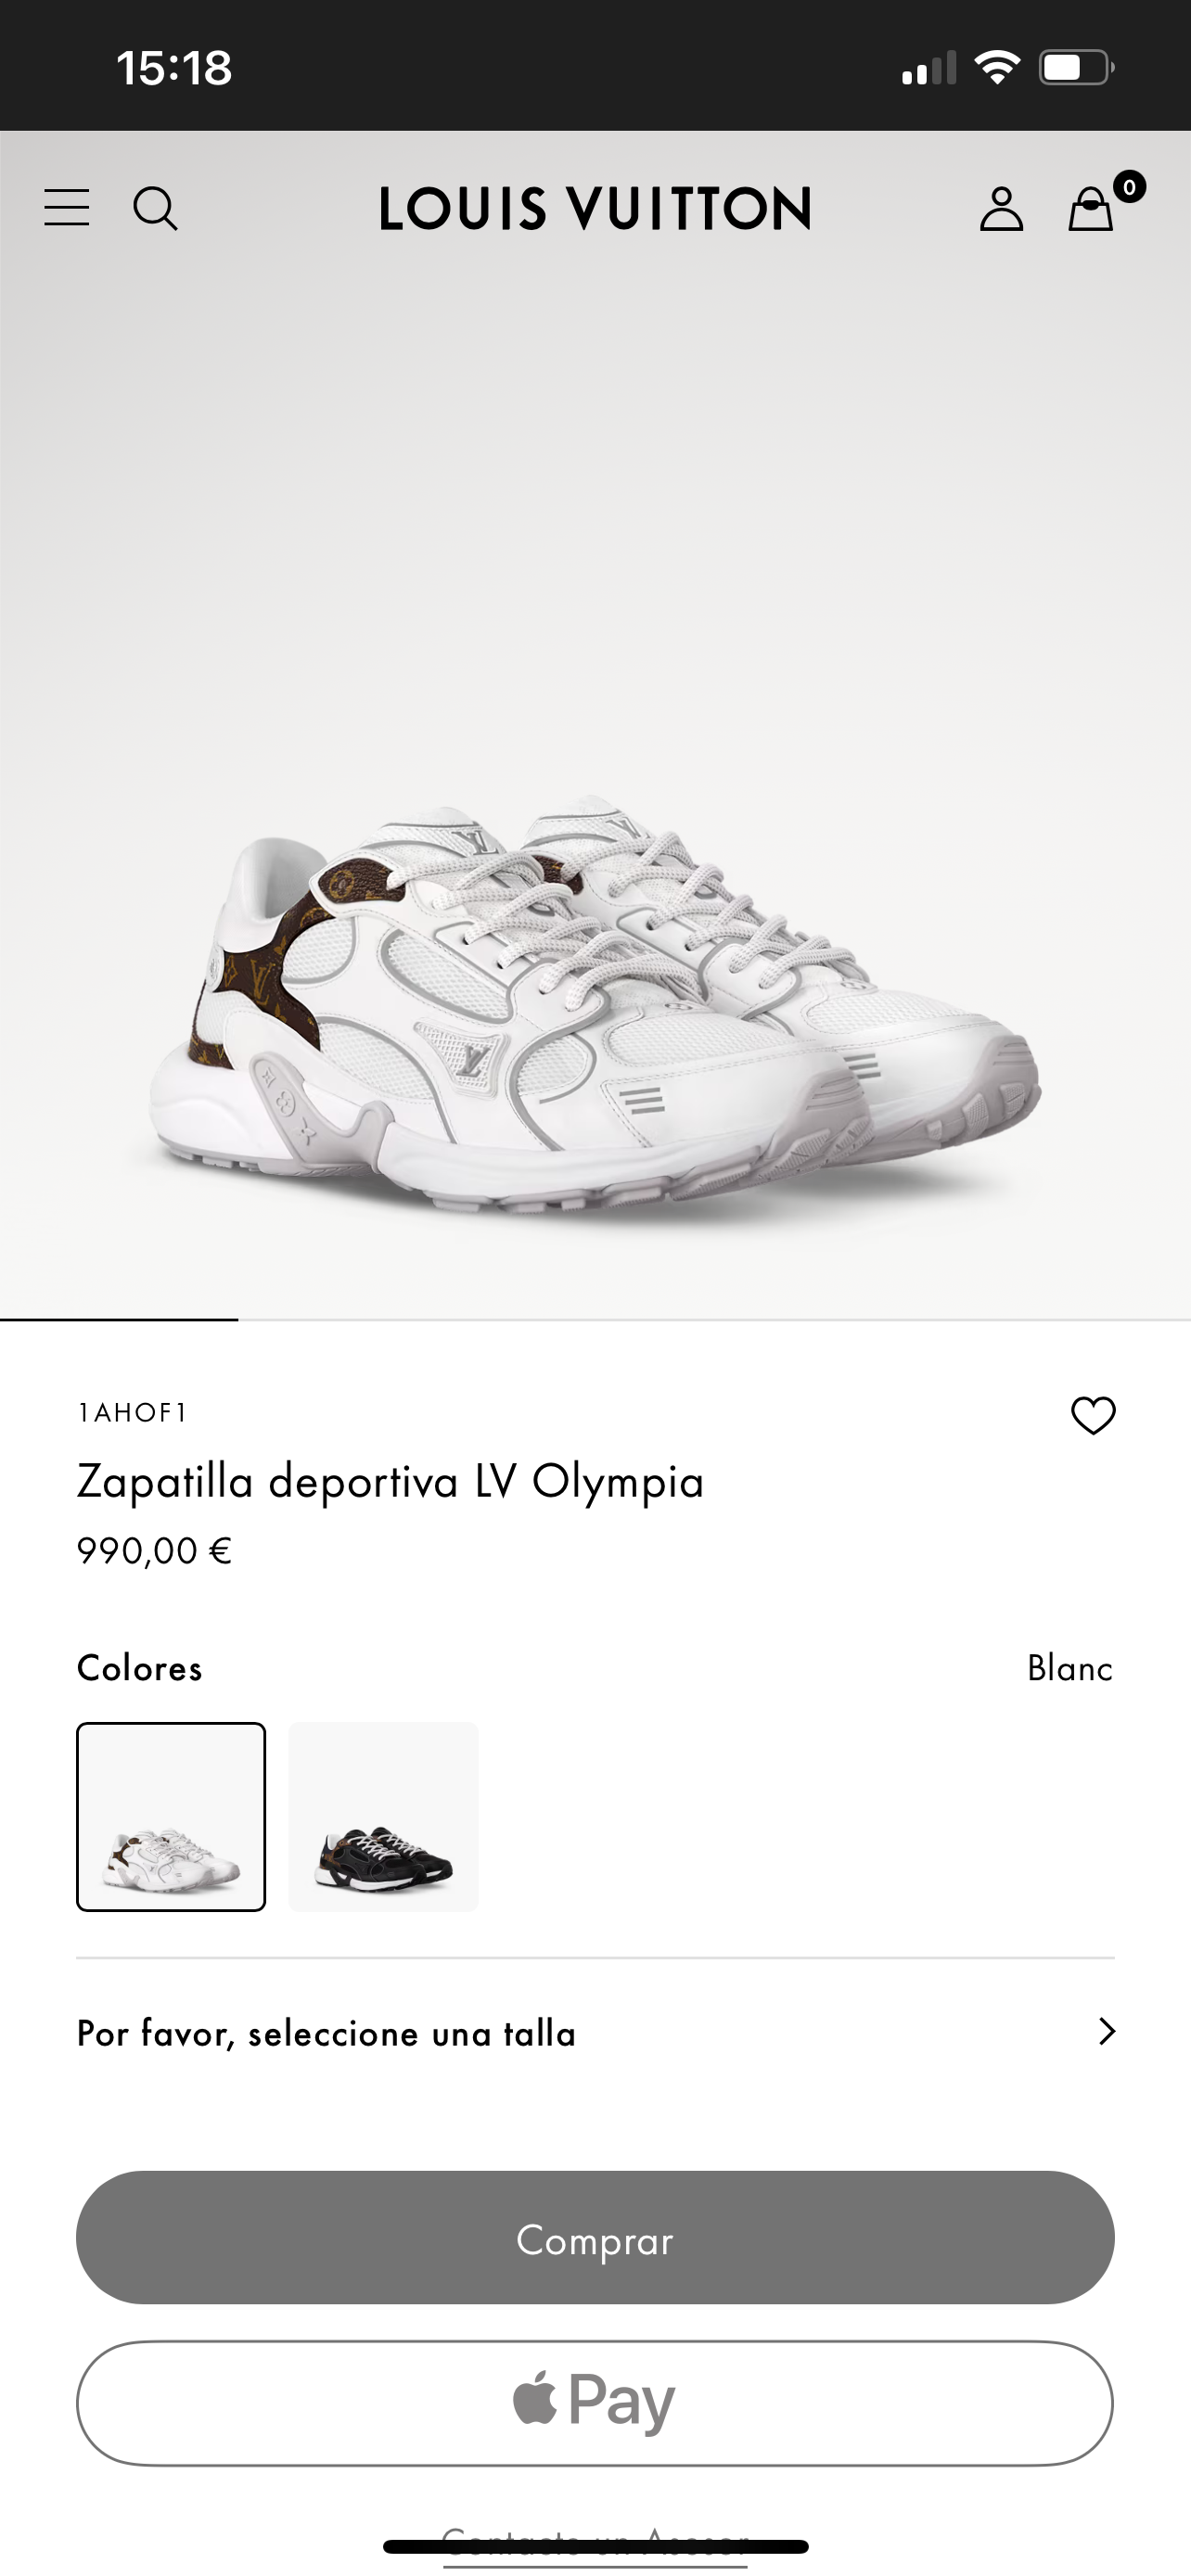
Task: Tap the image gallery progress bar
Action: (595, 1320)
